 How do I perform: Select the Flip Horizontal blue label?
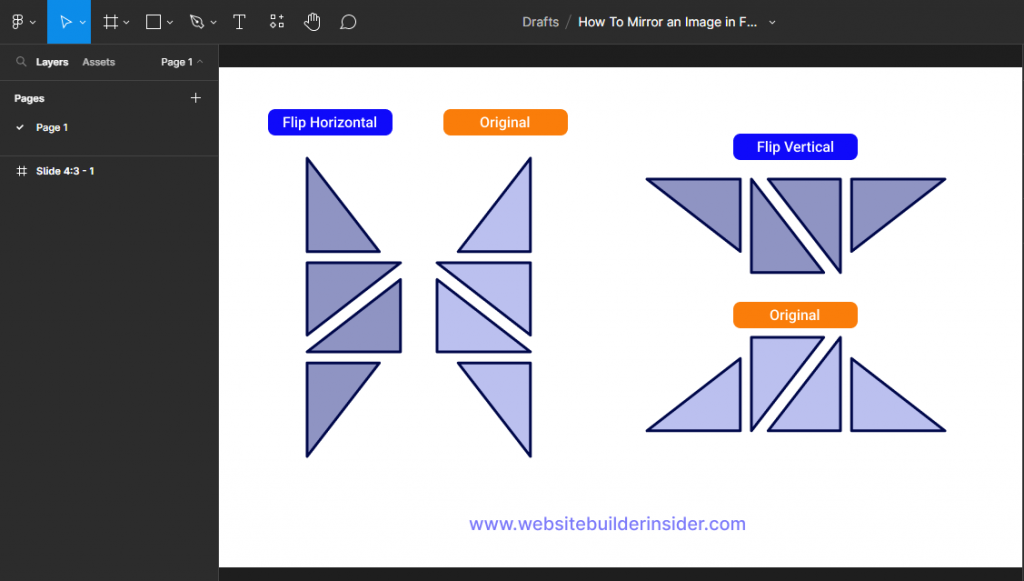tap(330, 122)
